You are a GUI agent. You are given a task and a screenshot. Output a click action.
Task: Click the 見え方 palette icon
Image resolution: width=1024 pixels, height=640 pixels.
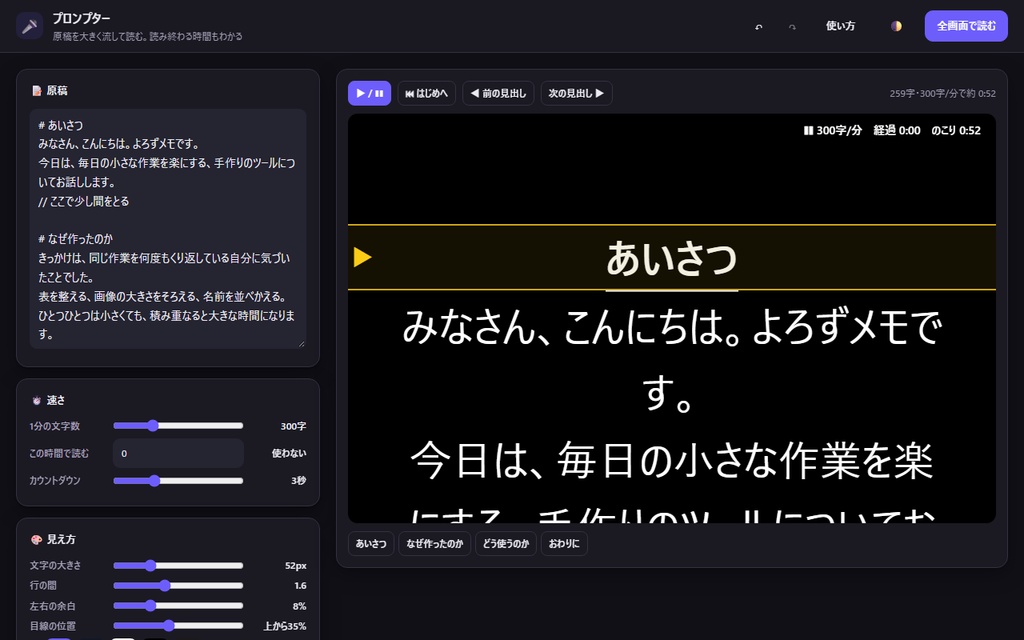[x=37, y=539]
